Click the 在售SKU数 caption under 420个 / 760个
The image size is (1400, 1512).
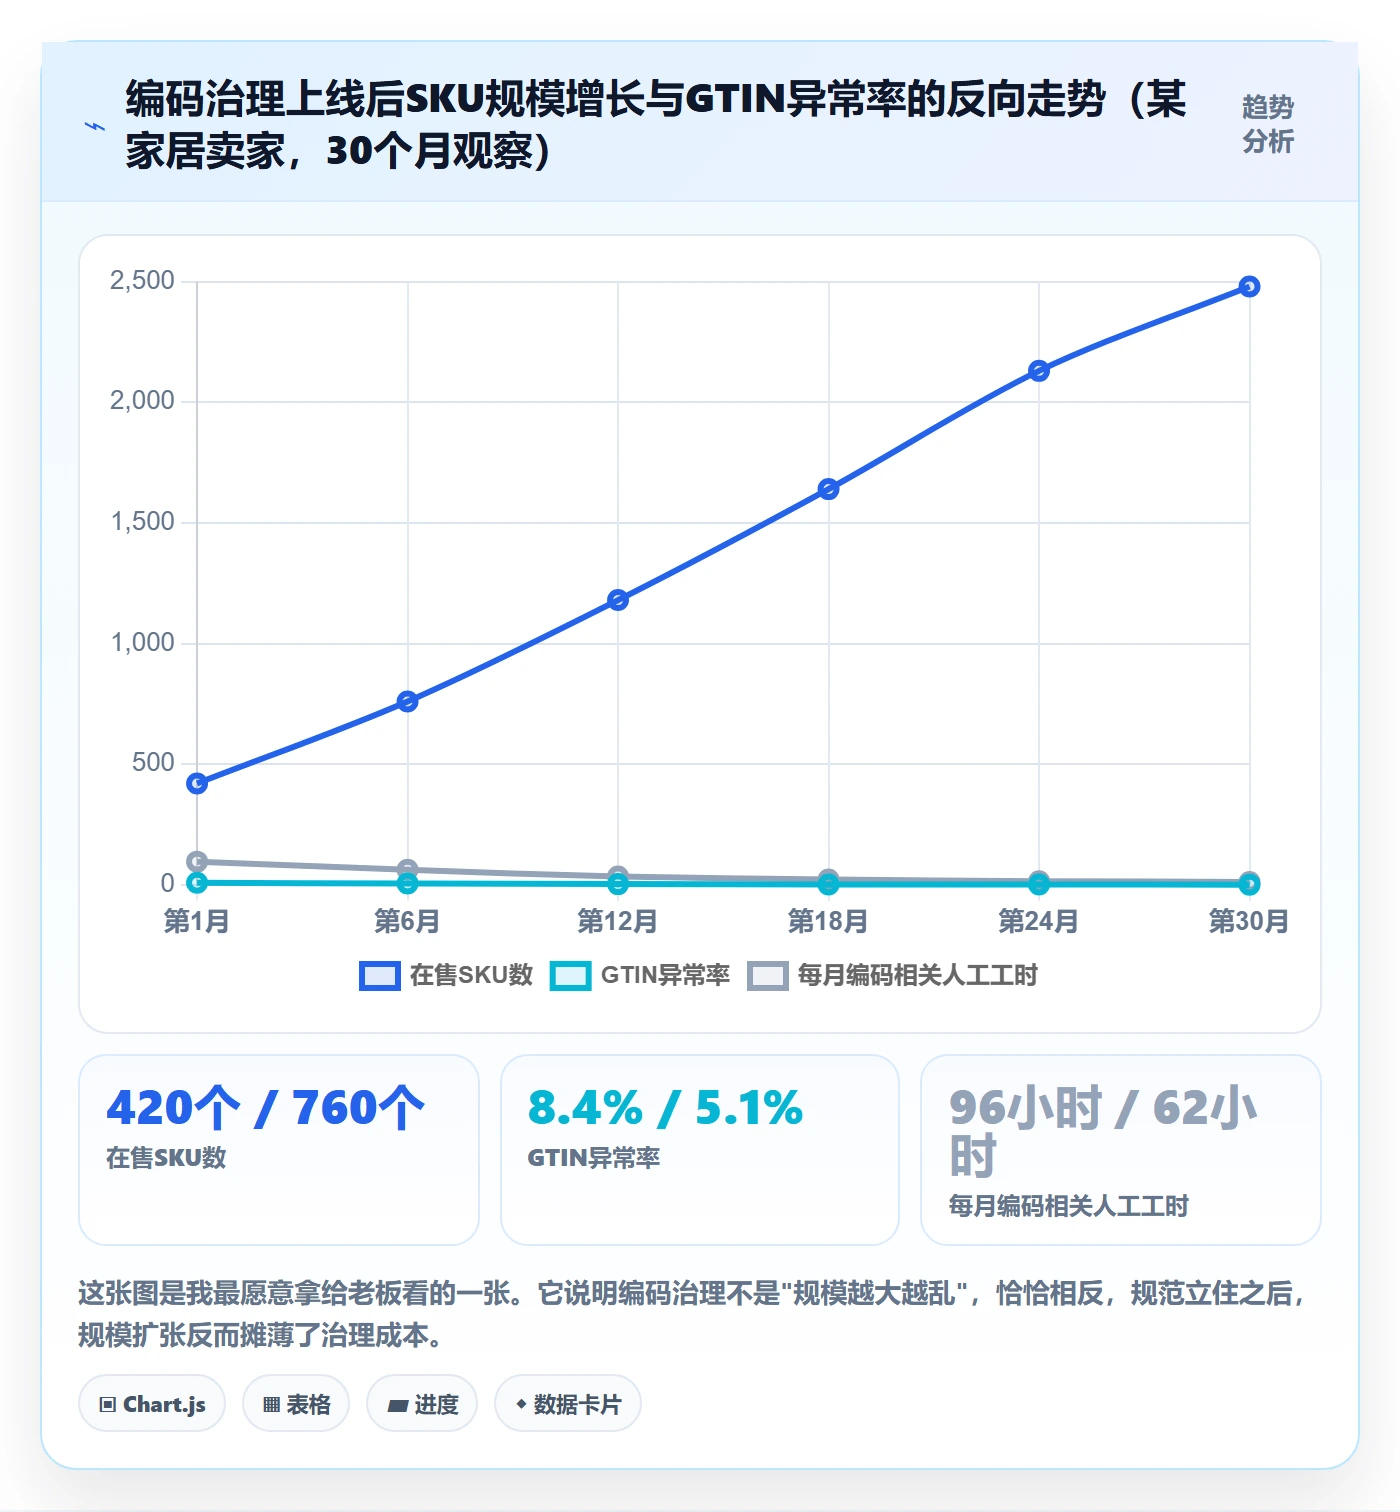point(166,1158)
